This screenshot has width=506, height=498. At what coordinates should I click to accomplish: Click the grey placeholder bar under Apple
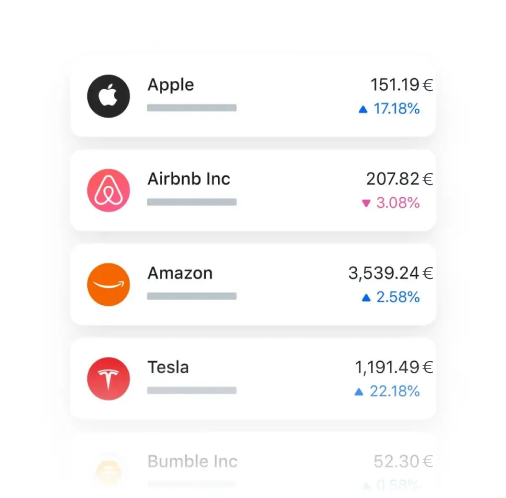192,108
